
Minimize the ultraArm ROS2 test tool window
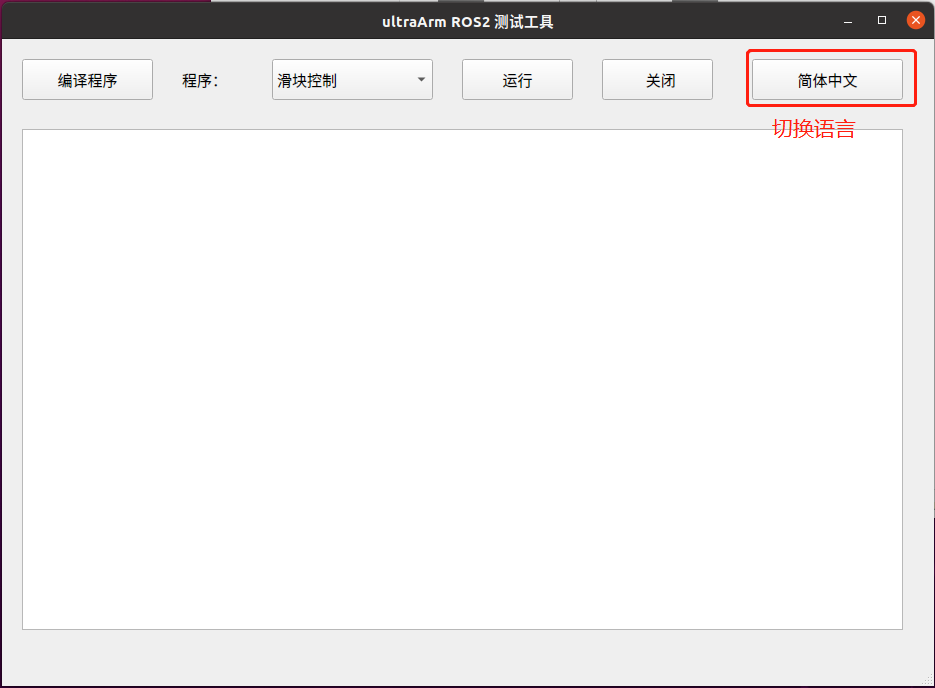pos(848,21)
